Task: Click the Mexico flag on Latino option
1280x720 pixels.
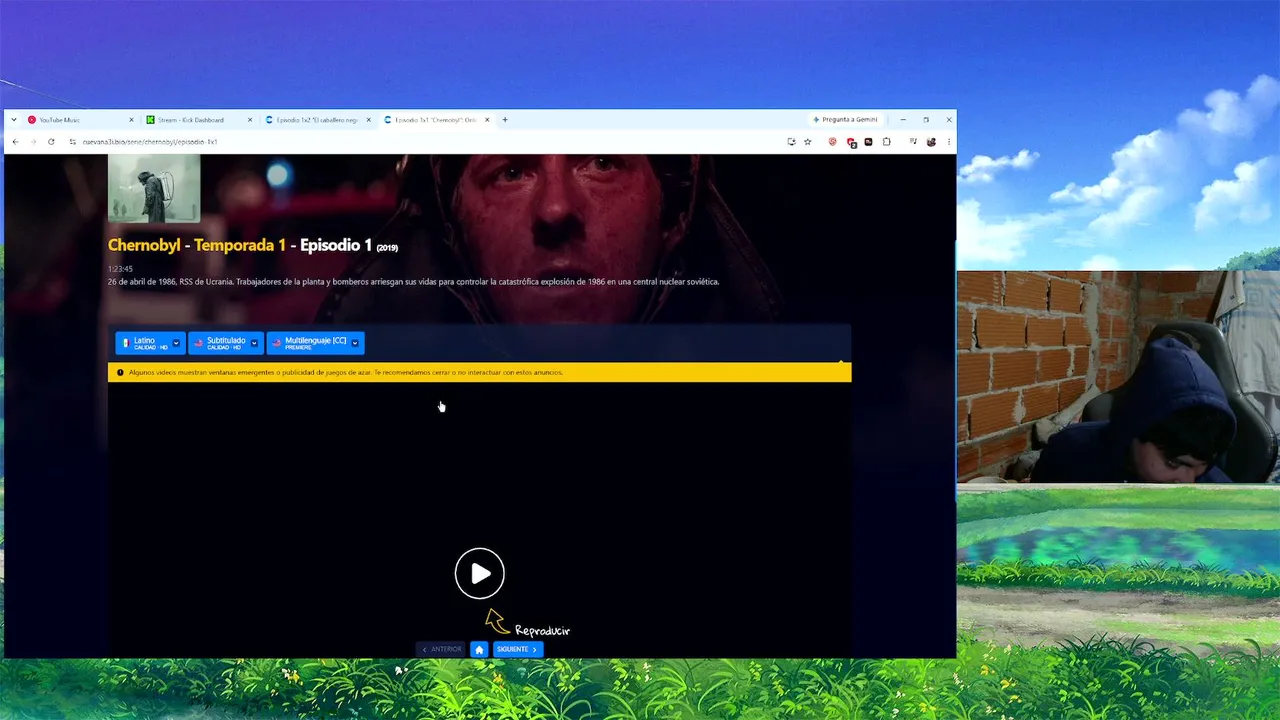Action: pyautogui.click(x=126, y=343)
